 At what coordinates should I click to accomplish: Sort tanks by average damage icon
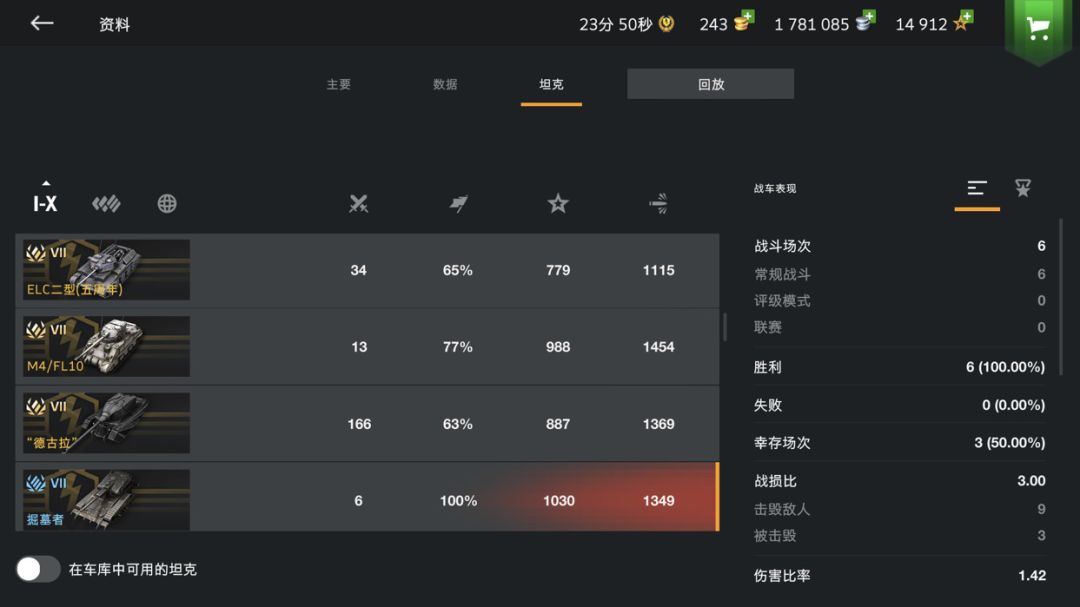point(658,204)
